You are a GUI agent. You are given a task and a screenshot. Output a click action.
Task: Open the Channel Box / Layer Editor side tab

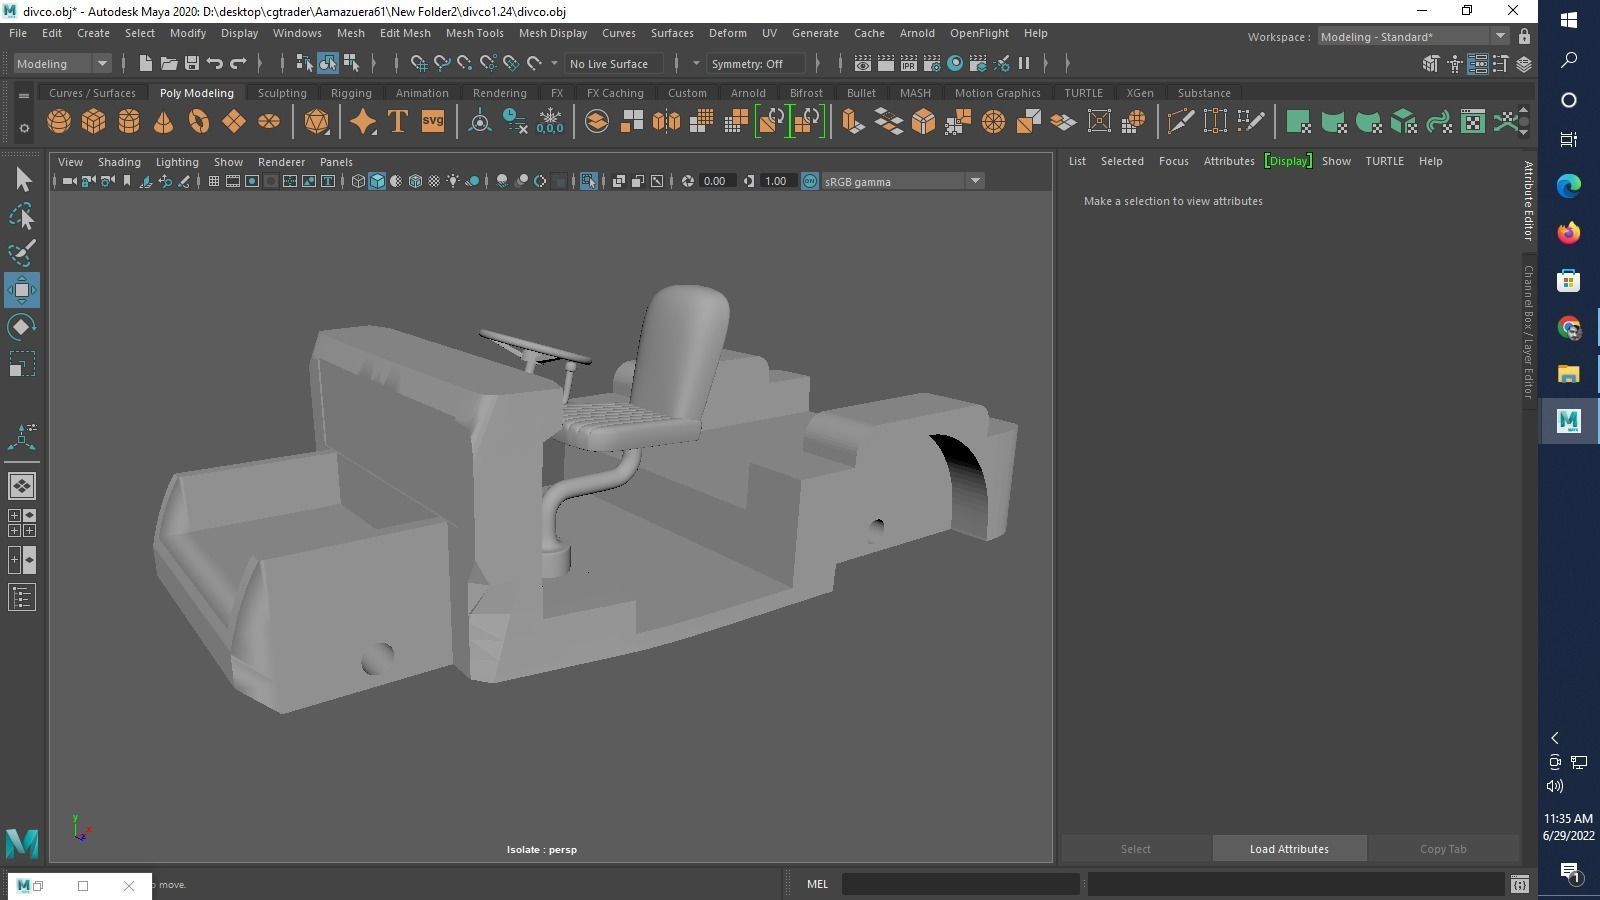click(x=1528, y=332)
